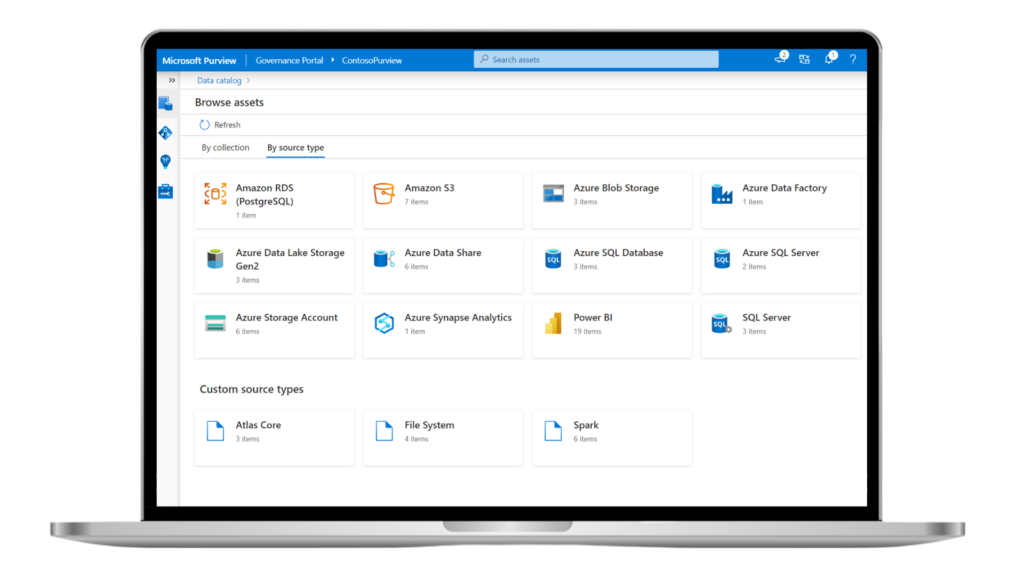Click the Azure Blob Storage icon
1024x576 pixels.
553,193
